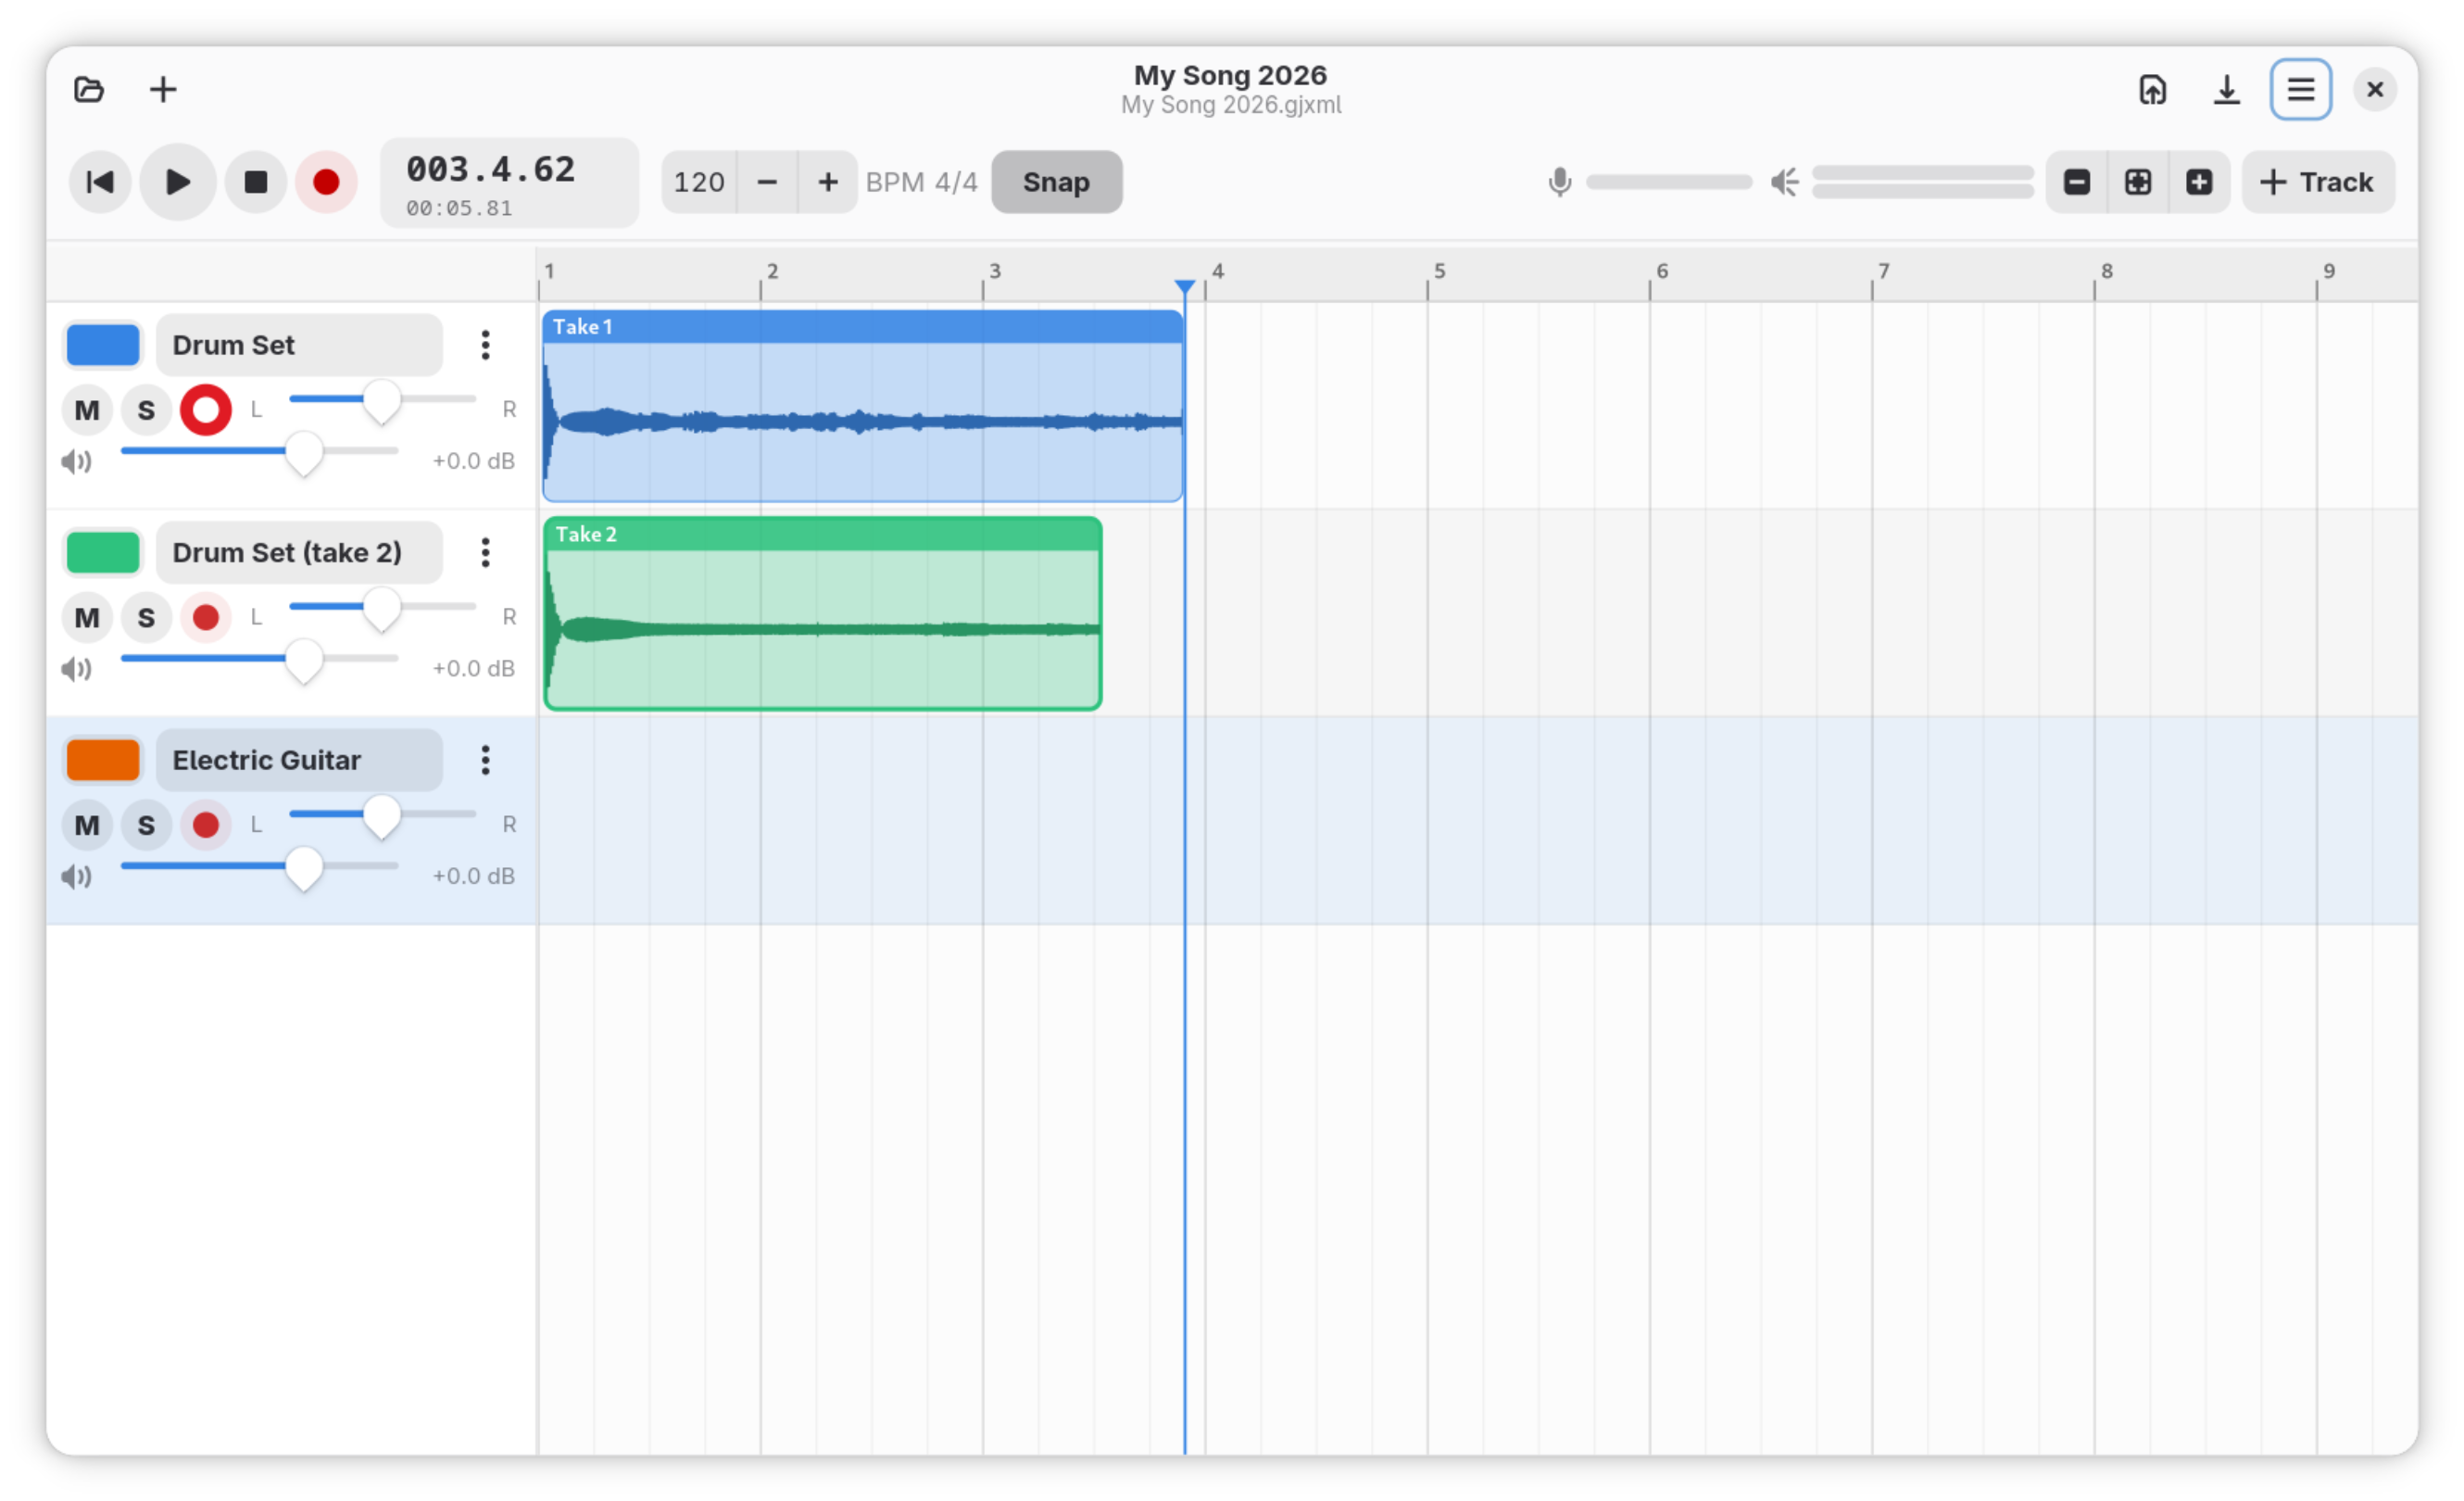Open Drum Set (take 2) options menu

coord(485,553)
